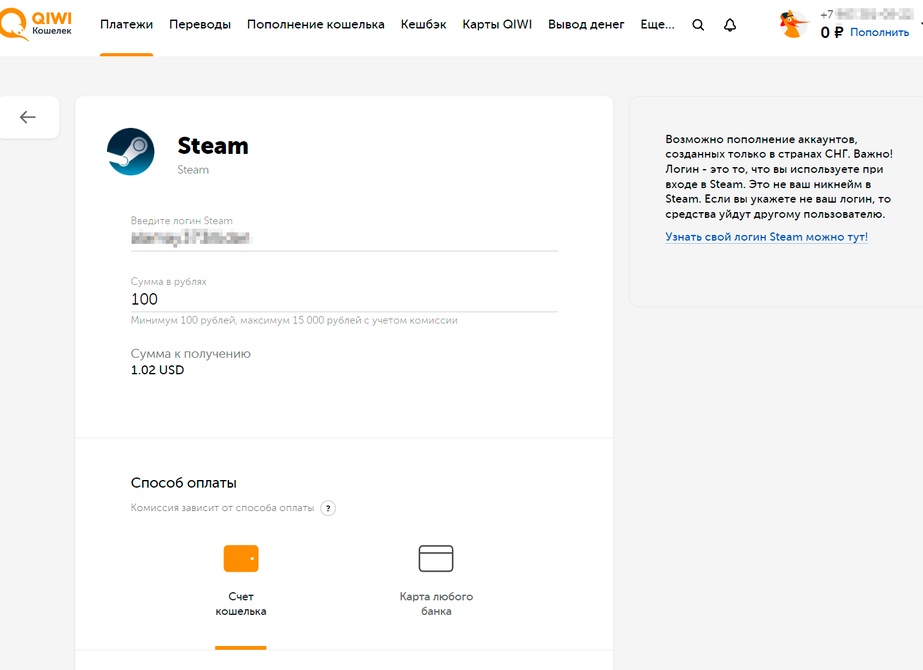The height and width of the screenshot is (670, 923).
Task: Open the Вывод денег menu item
Action: point(586,25)
